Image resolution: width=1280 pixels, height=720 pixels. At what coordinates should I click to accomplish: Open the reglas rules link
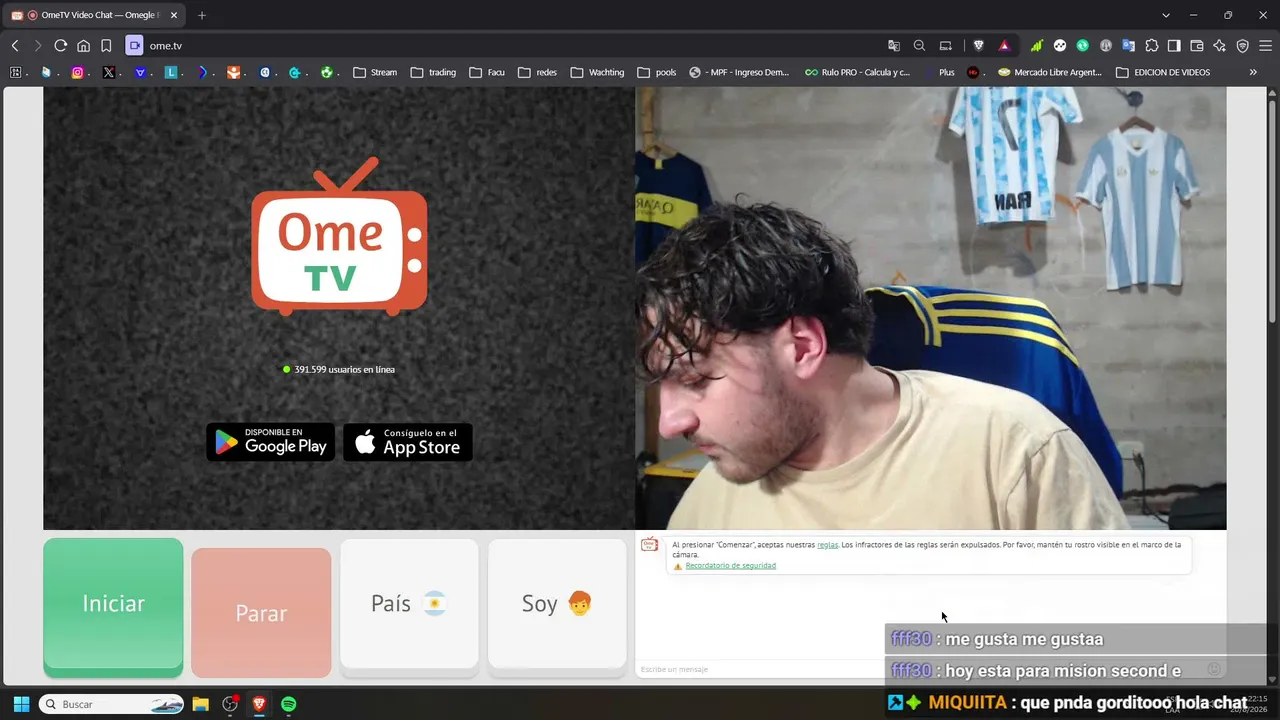click(x=827, y=545)
